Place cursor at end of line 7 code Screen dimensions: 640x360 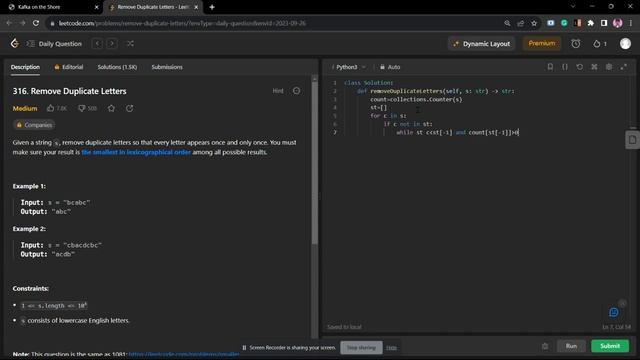pos(519,132)
